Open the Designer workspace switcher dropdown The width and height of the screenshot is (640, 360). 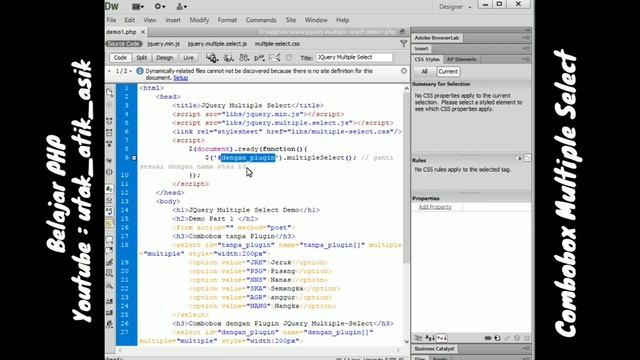455,7
